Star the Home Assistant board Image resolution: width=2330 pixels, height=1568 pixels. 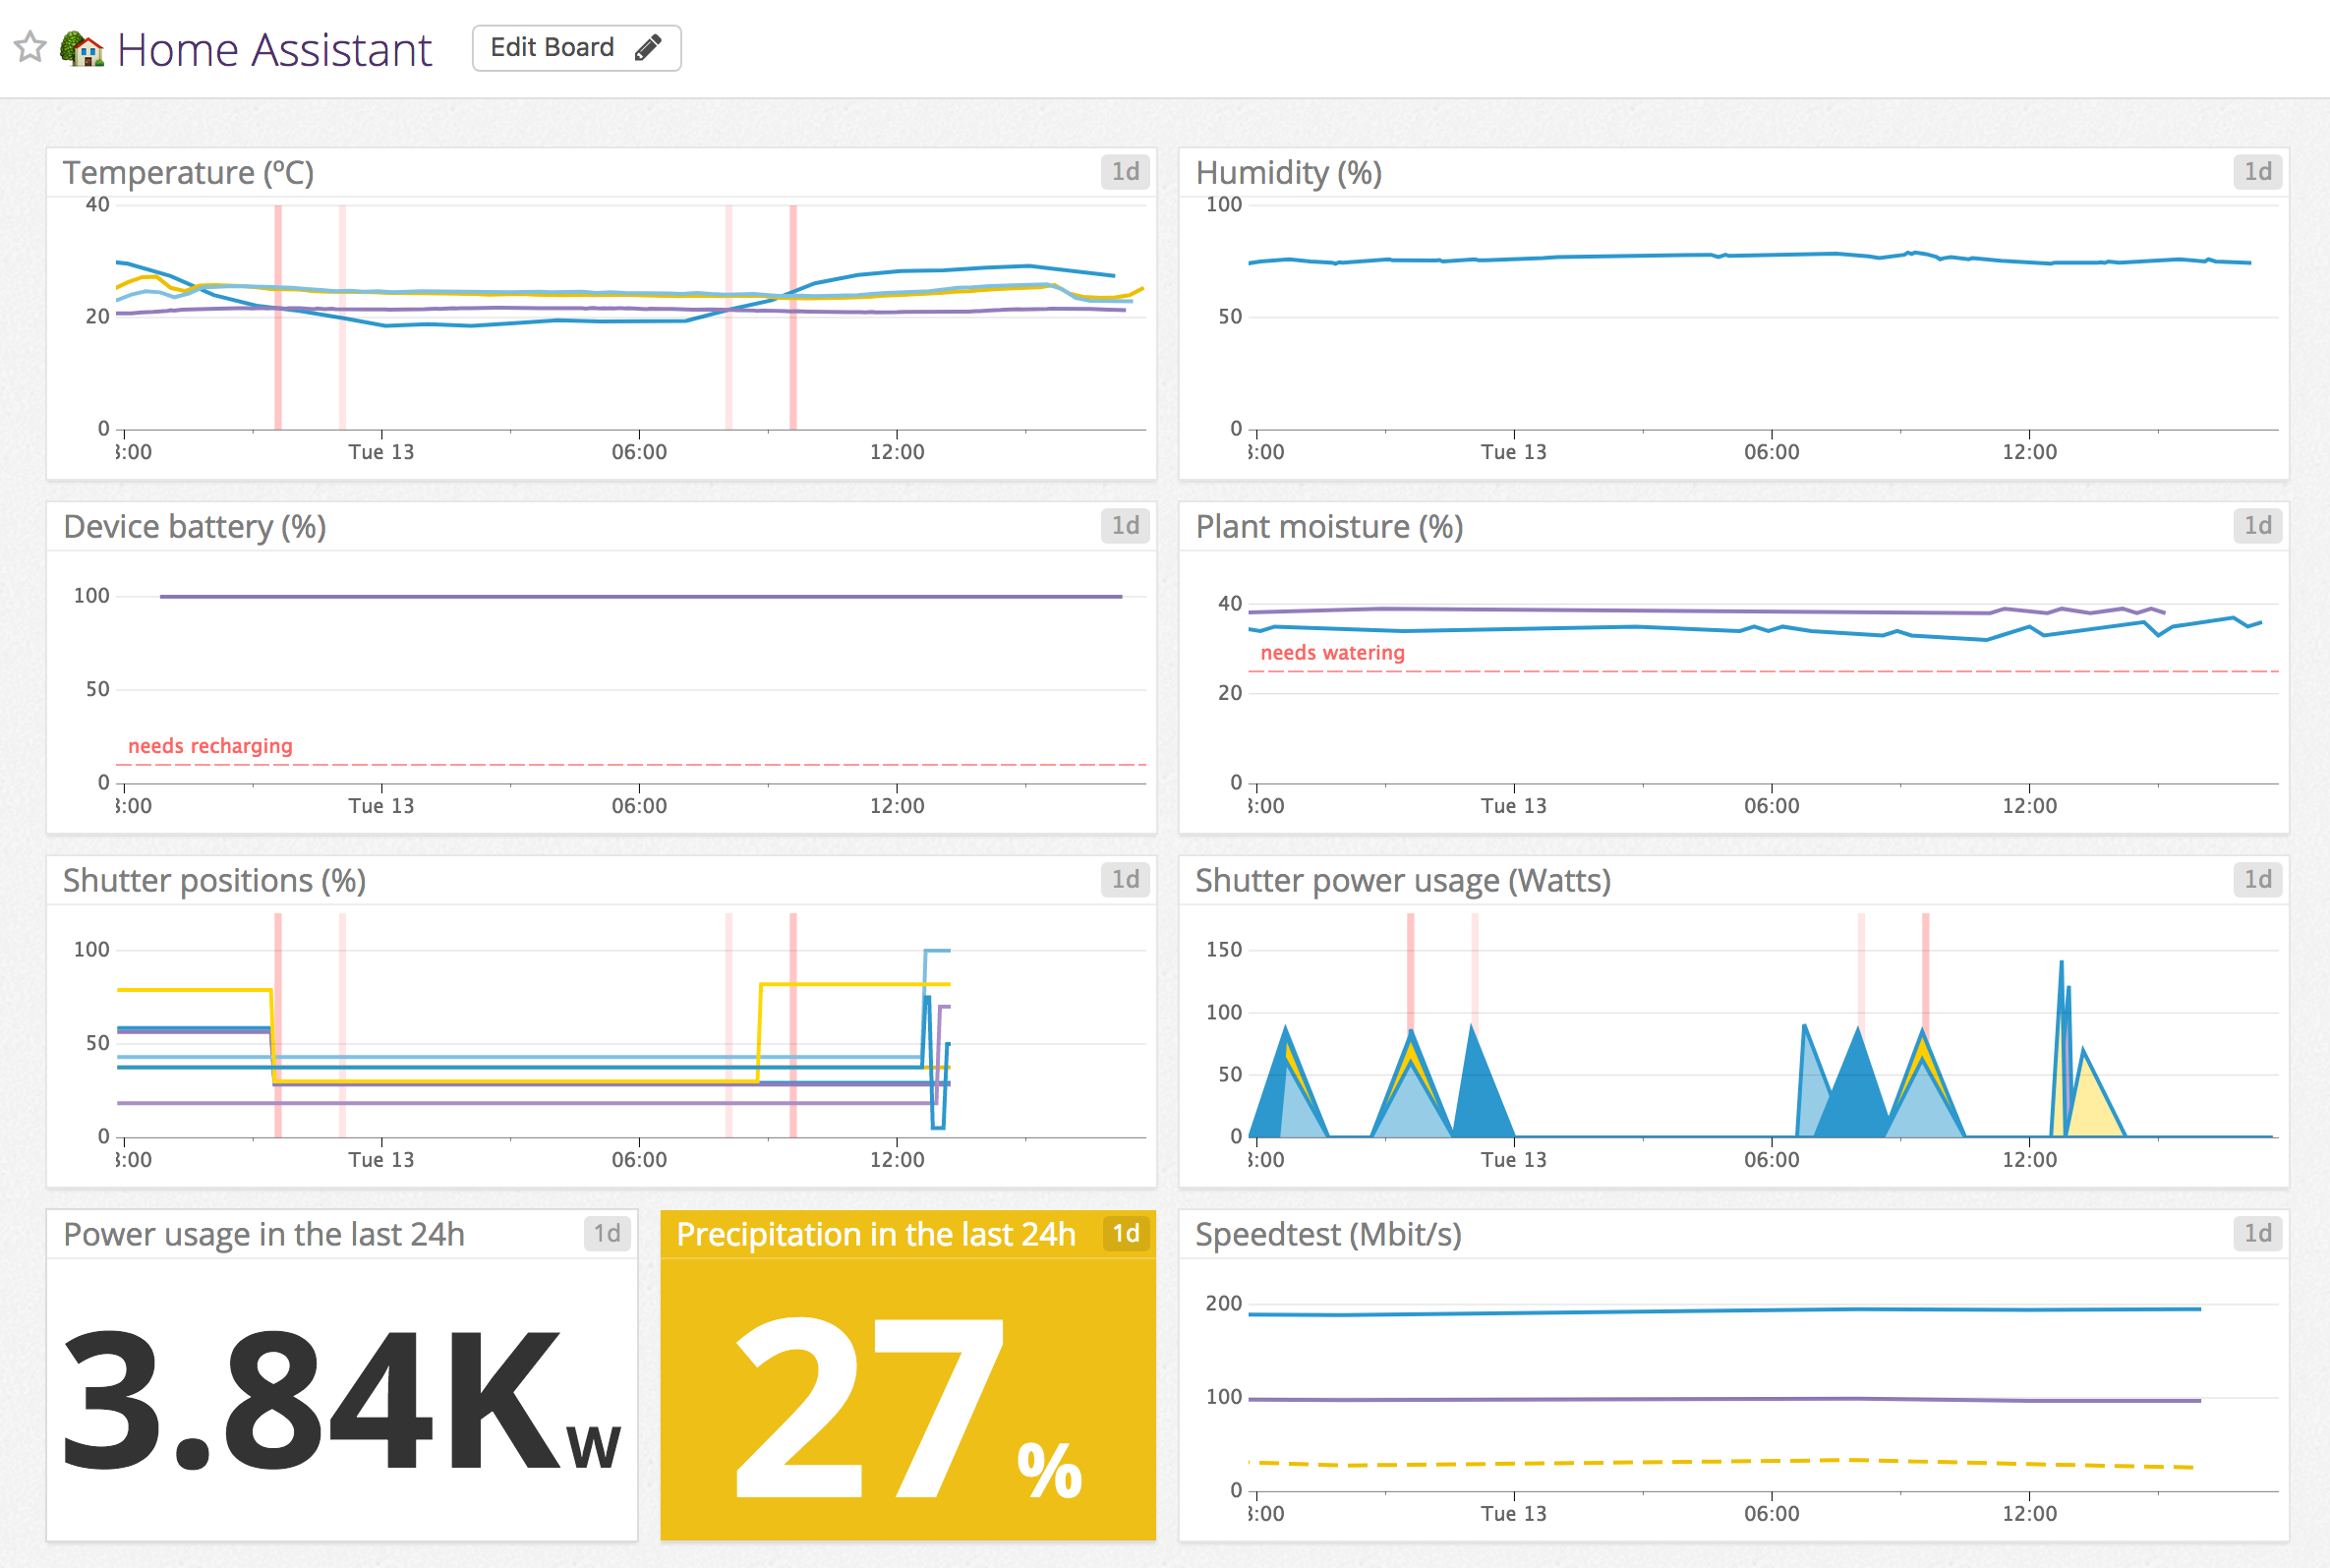click(30, 47)
